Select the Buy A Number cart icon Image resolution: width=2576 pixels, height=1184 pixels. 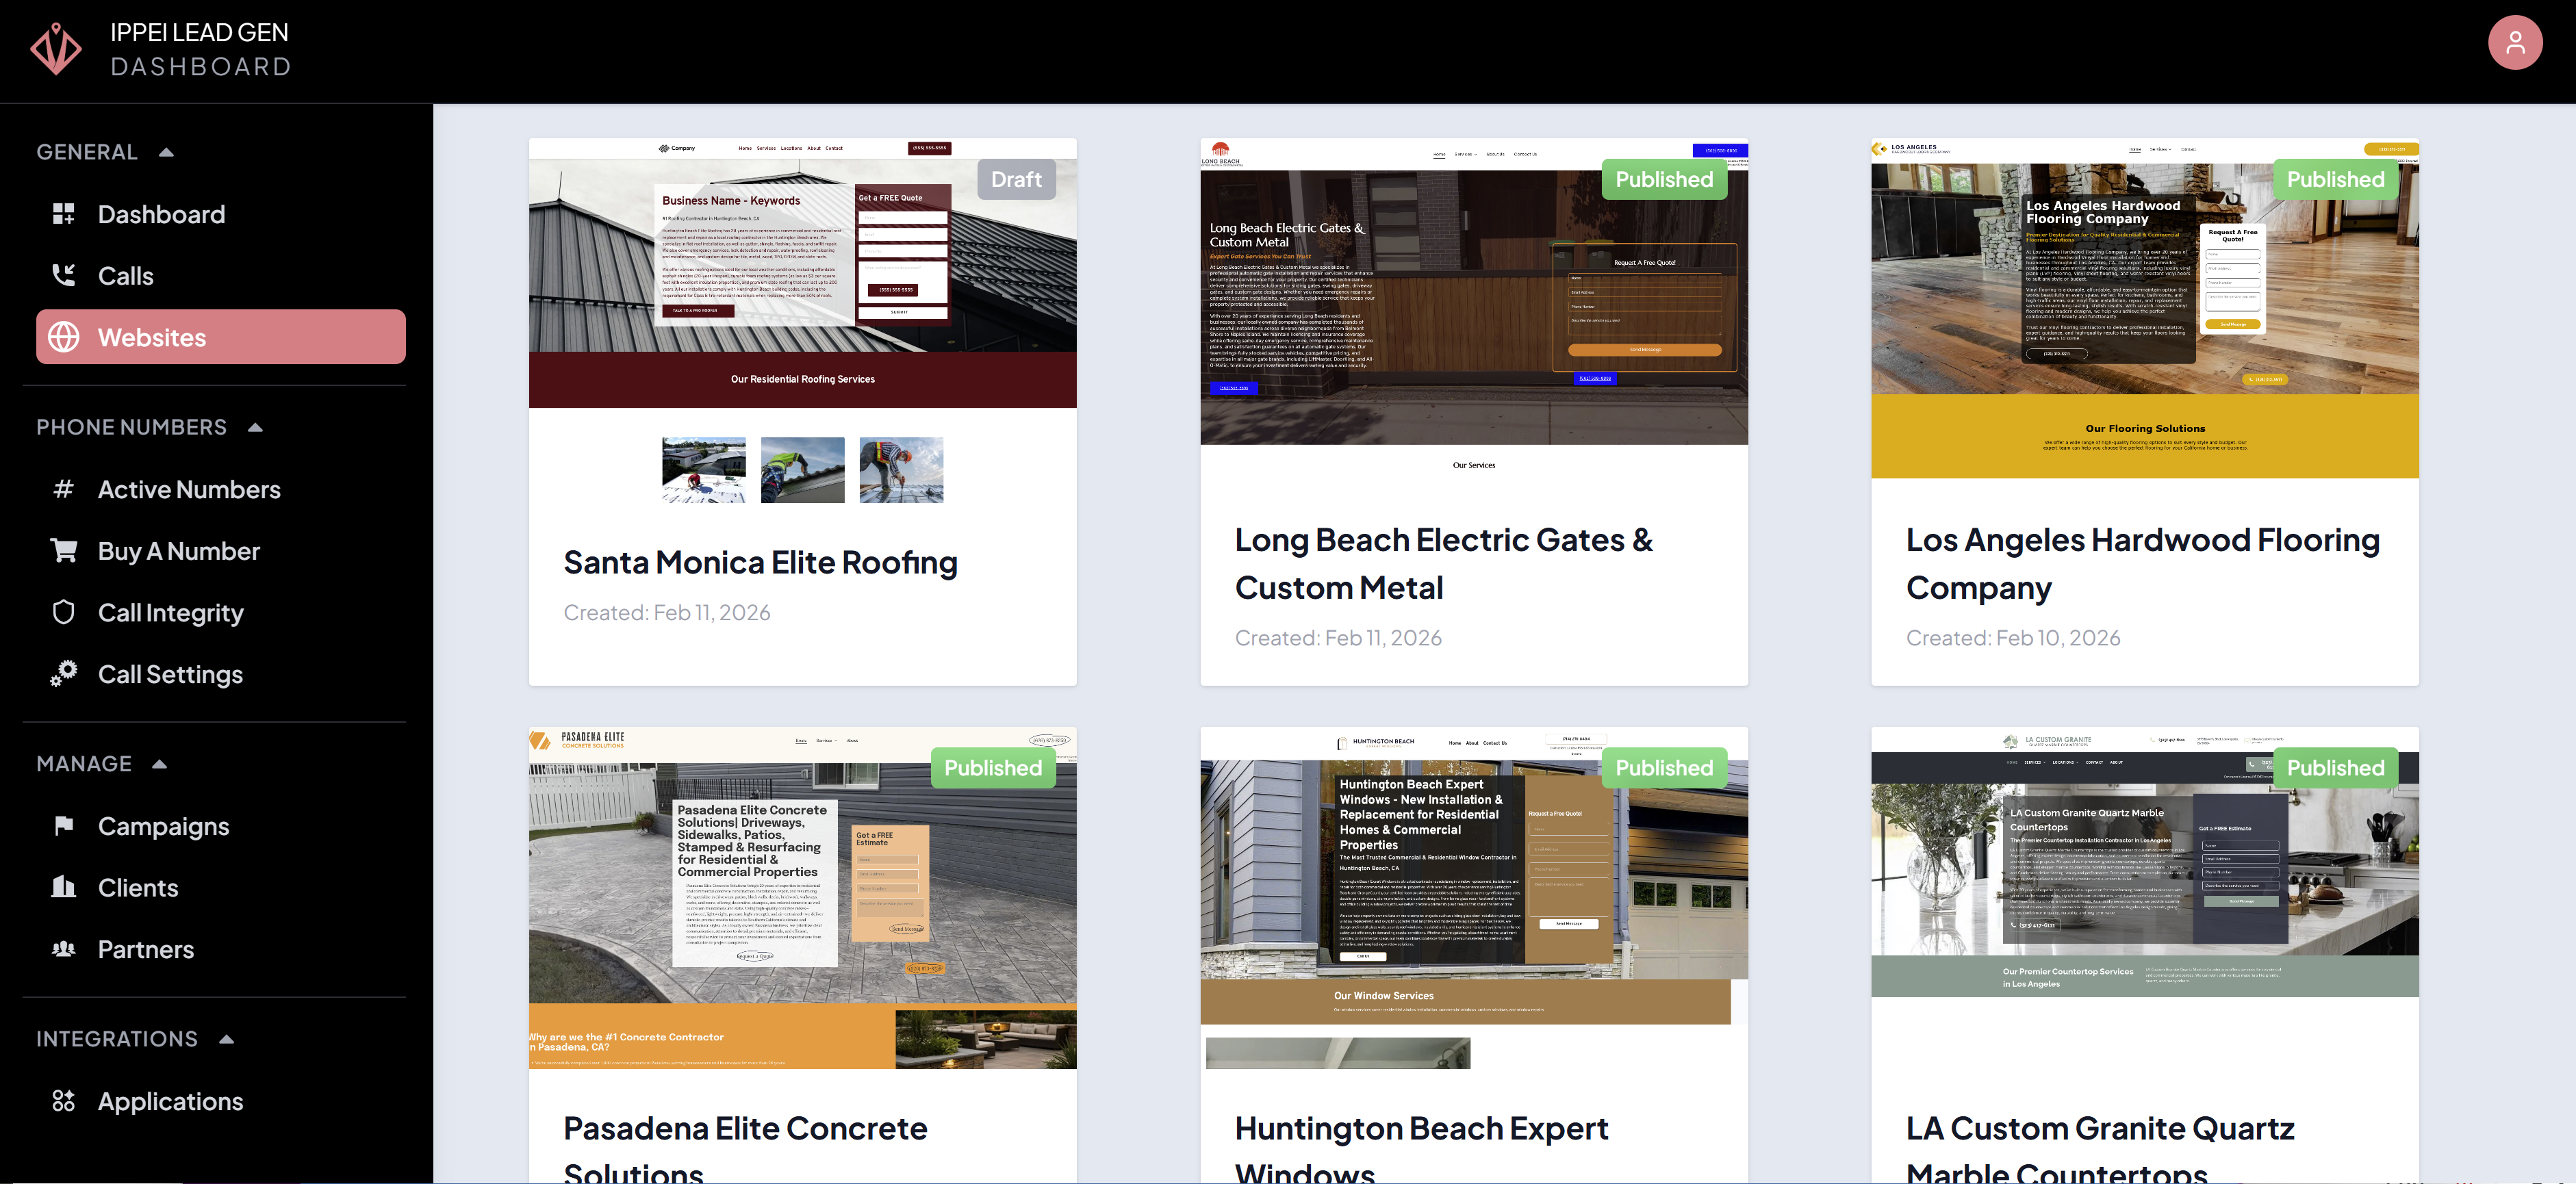64,550
